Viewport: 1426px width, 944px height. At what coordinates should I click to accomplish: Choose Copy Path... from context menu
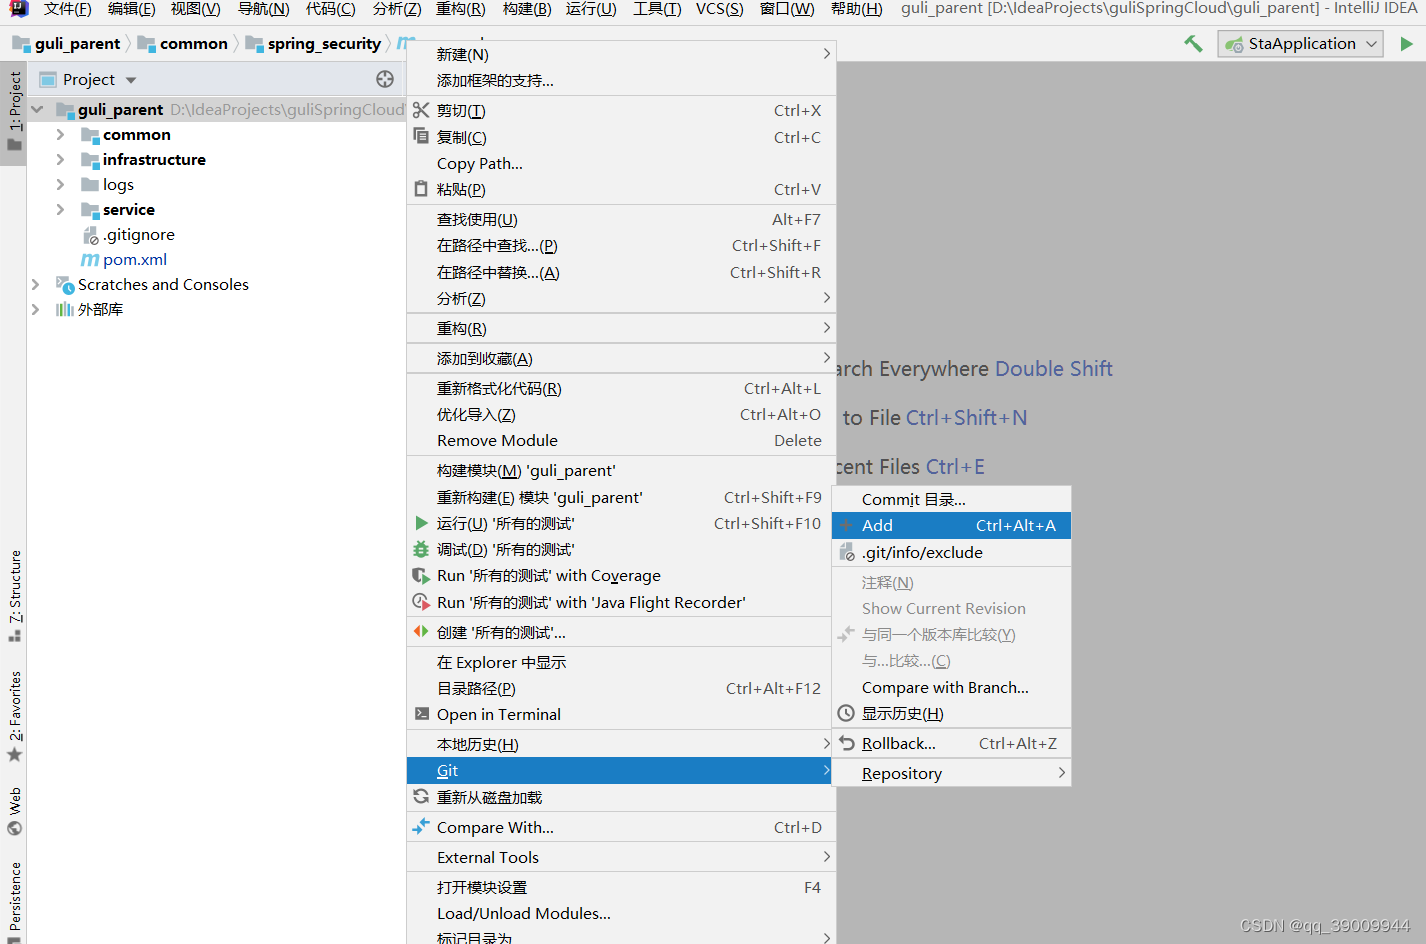(621, 163)
